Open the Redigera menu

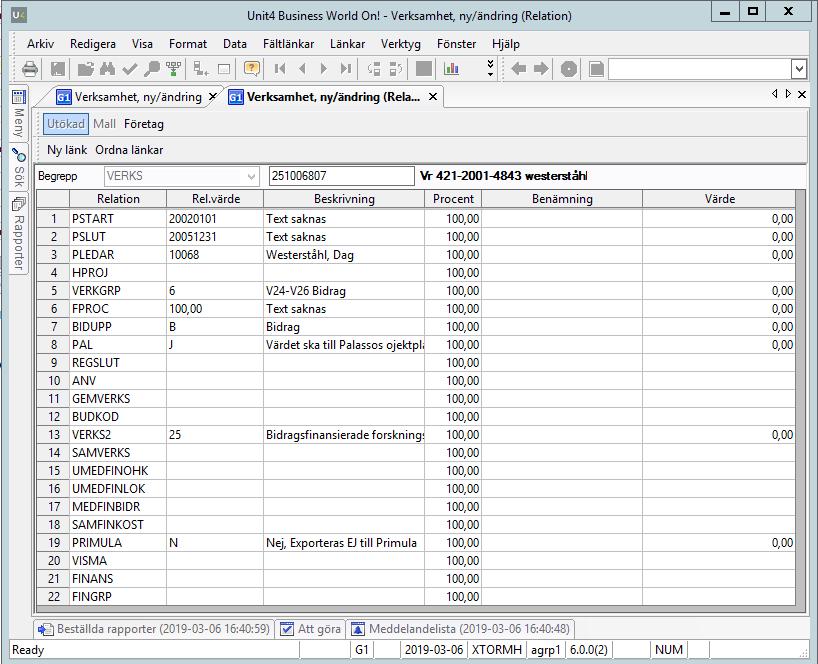coord(93,44)
